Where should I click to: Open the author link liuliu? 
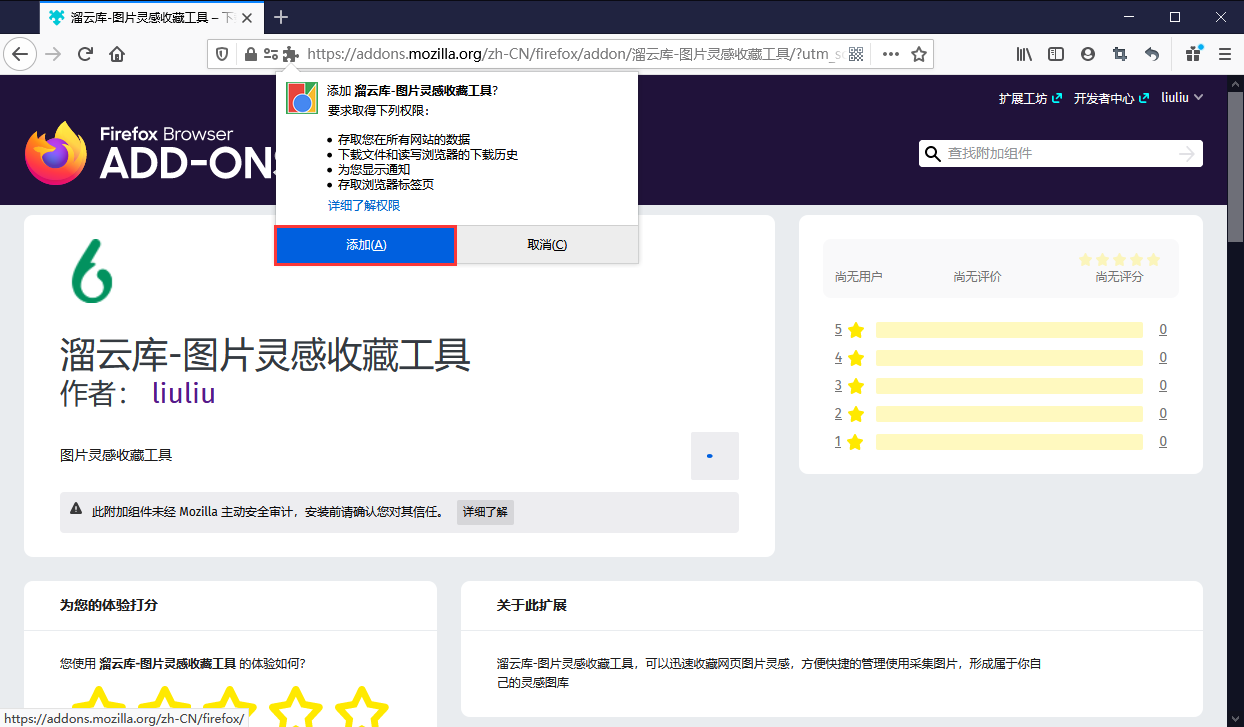pyautogui.click(x=184, y=393)
